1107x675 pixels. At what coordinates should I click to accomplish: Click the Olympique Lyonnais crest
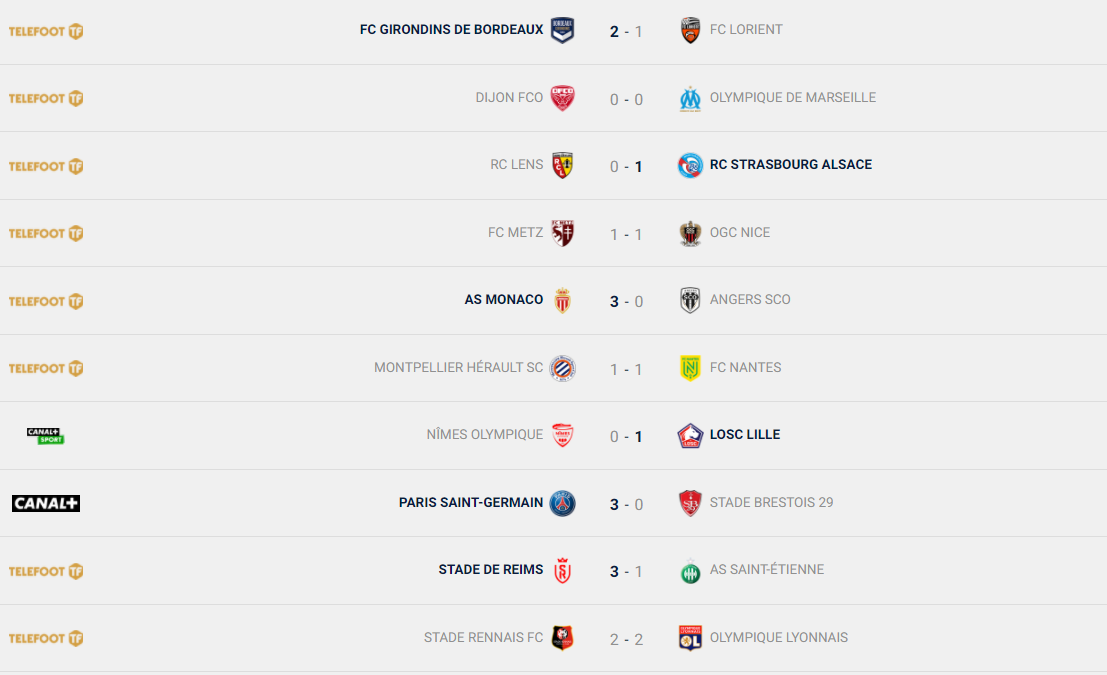tap(690, 638)
